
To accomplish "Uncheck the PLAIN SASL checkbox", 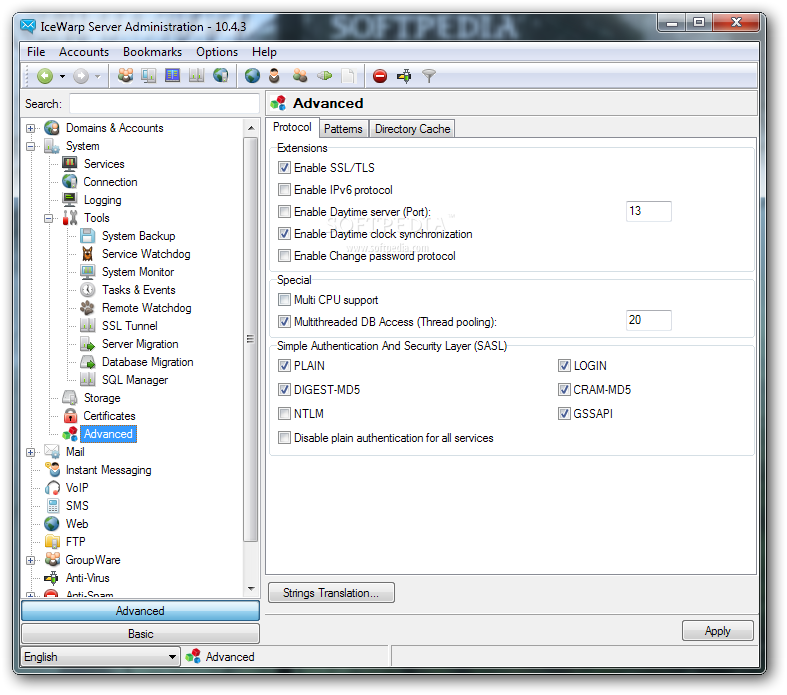I will tap(284, 366).
